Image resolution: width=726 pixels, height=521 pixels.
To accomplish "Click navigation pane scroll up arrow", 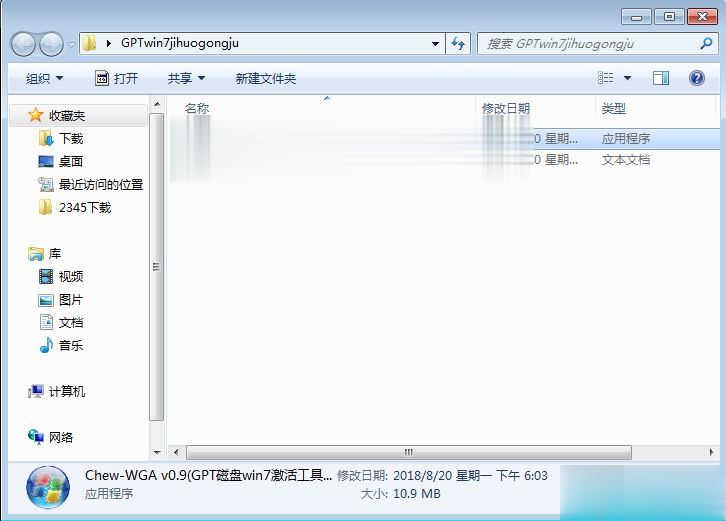I will click(157, 104).
